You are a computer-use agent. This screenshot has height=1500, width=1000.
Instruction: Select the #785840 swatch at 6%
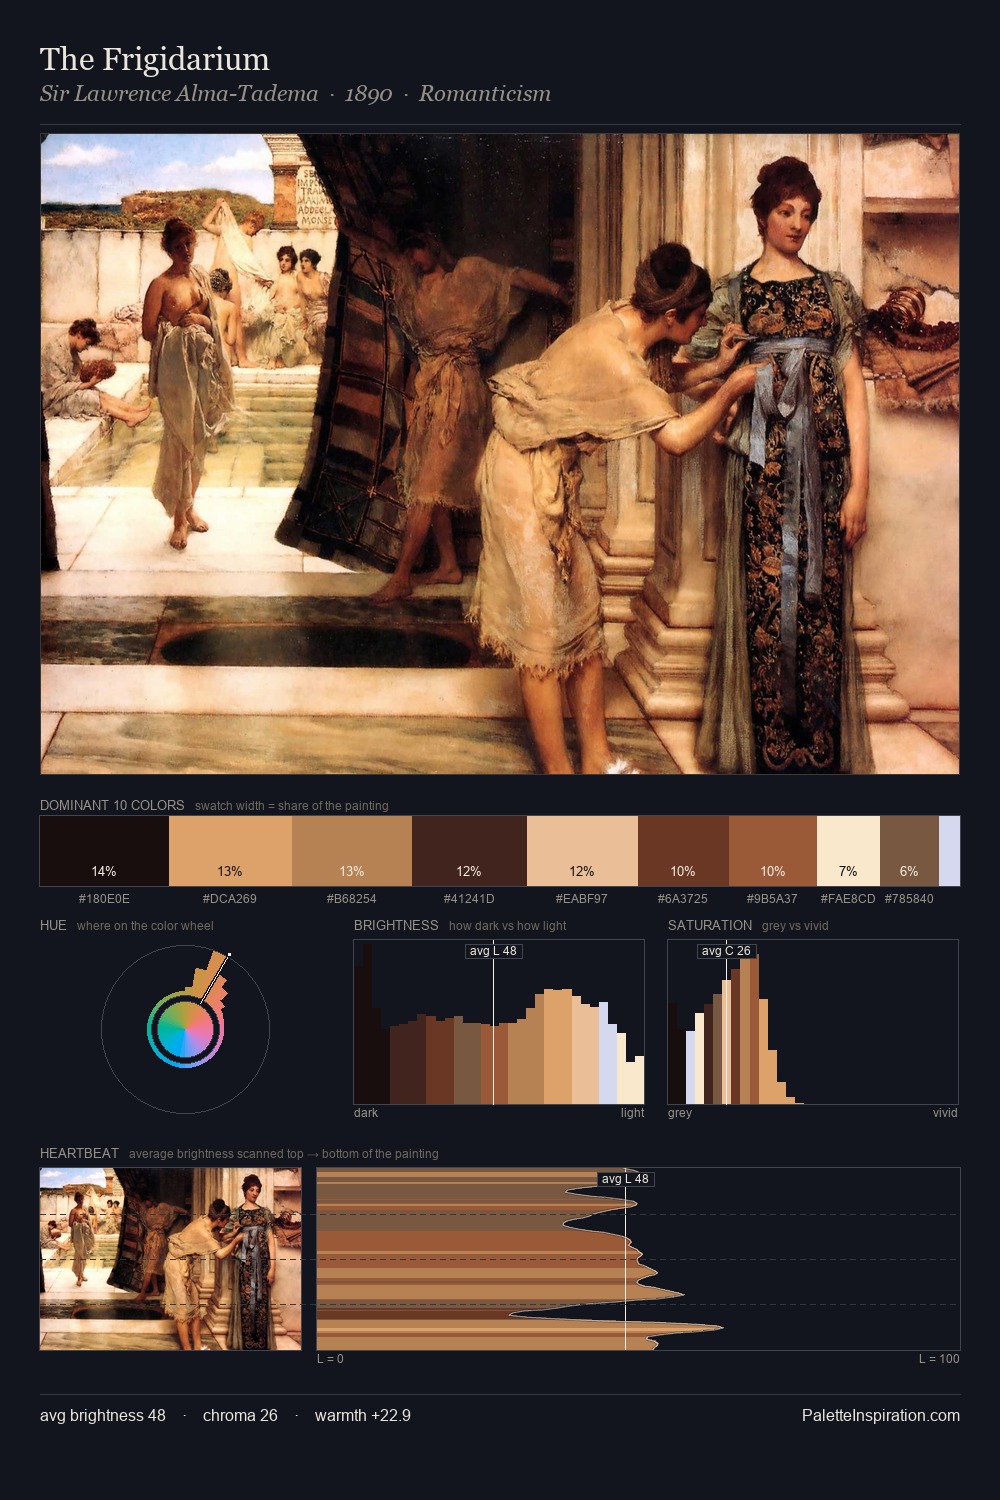point(909,851)
